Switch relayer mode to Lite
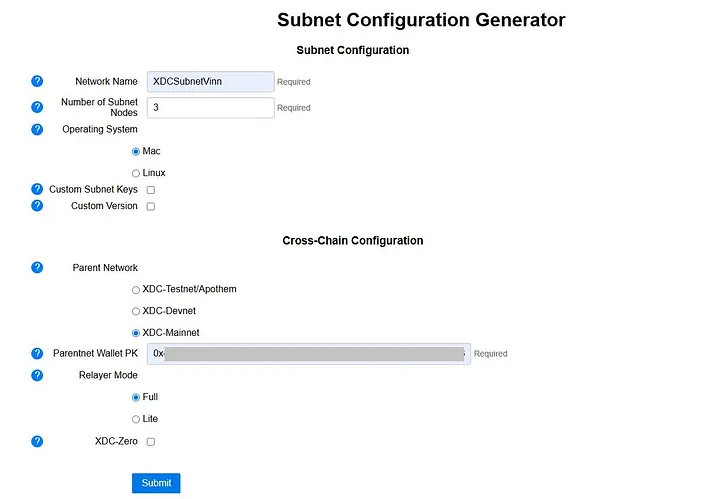Screen dimensions: 720x499 pos(136,419)
